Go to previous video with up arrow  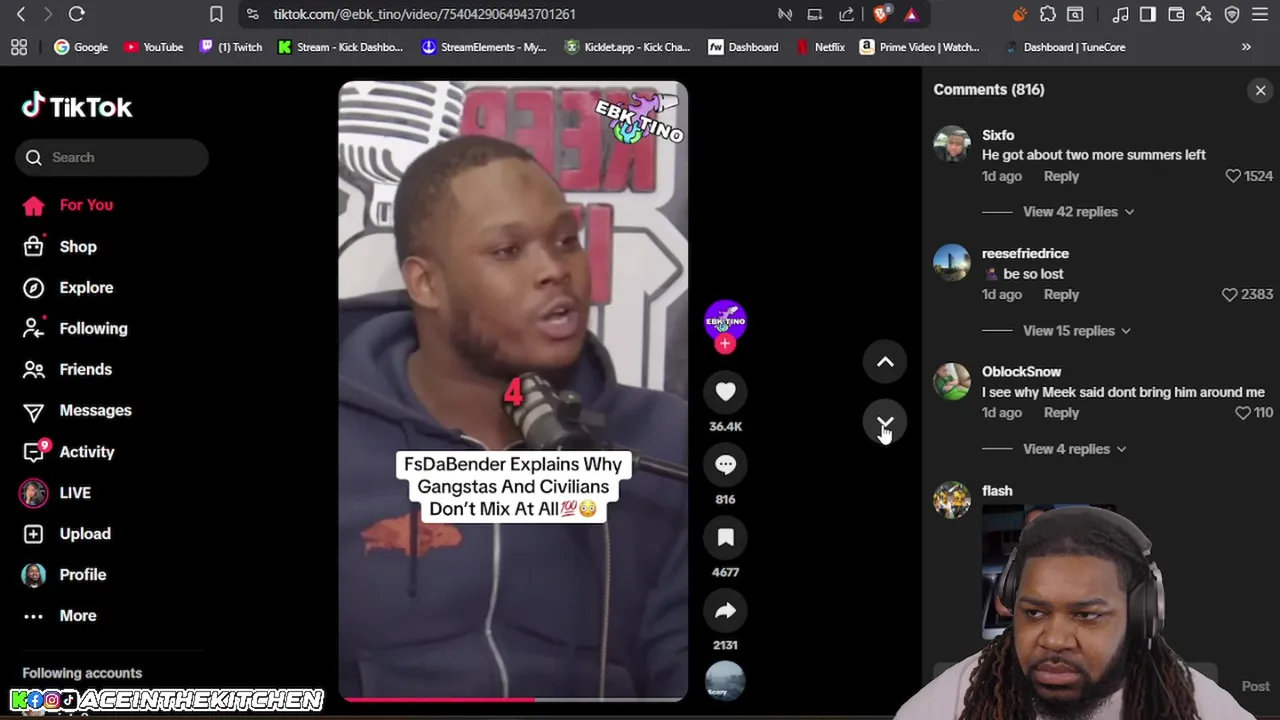[x=885, y=362]
